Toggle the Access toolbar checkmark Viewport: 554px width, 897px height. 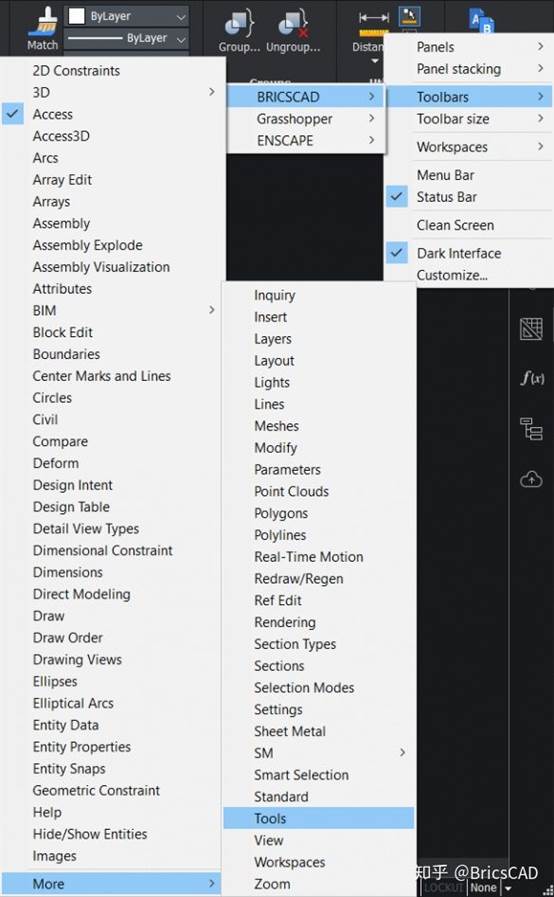13,114
